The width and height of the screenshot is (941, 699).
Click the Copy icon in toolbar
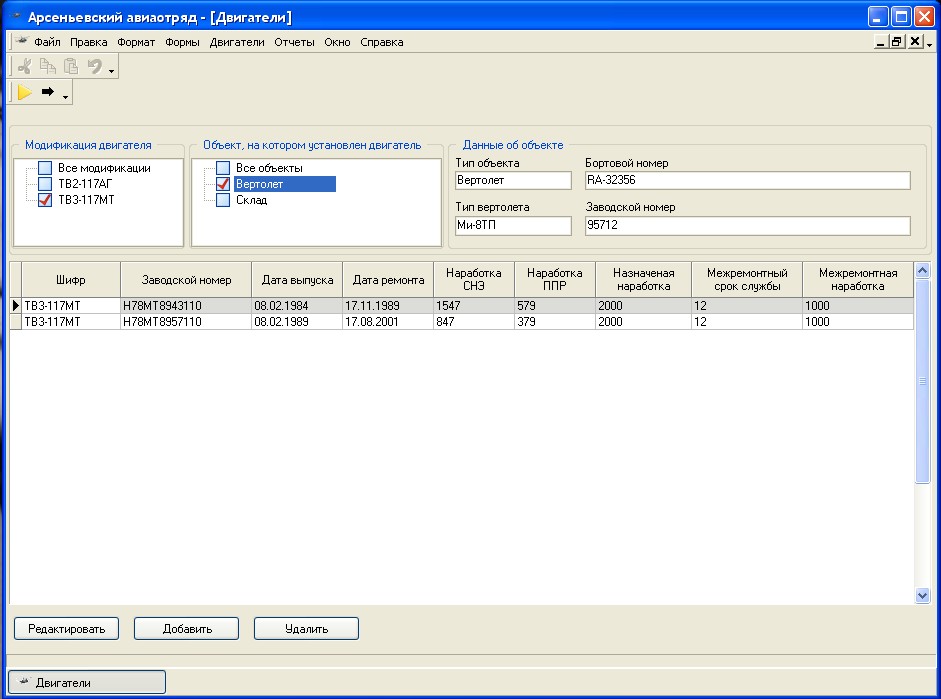[48, 67]
